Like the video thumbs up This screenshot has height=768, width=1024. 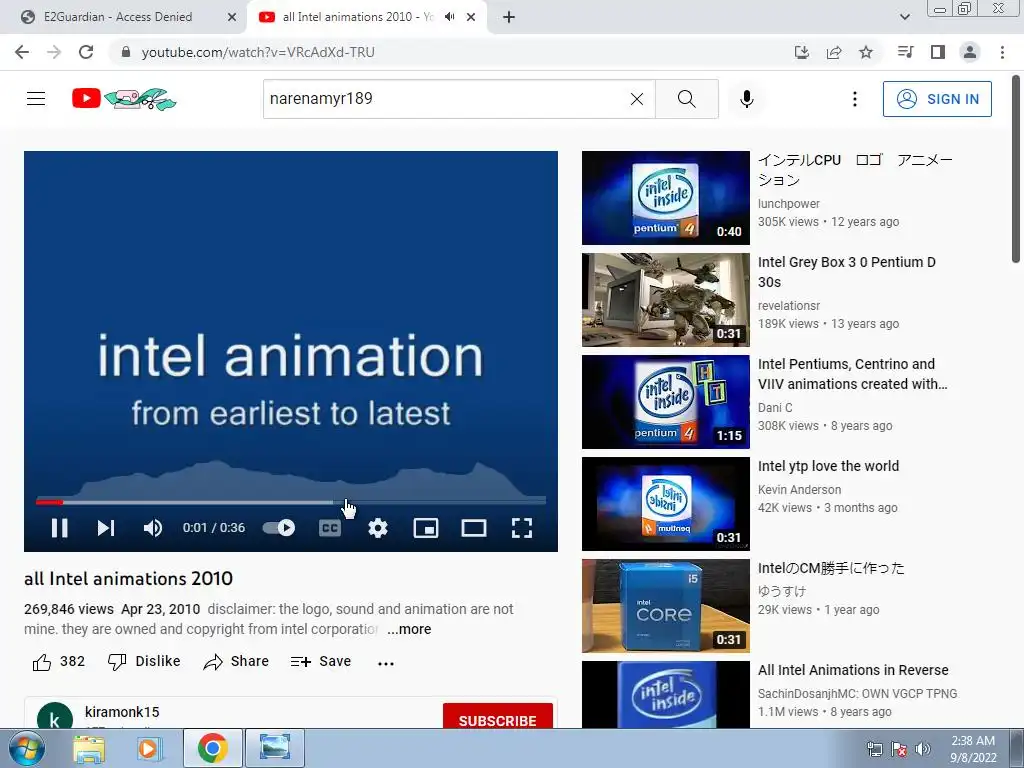pyautogui.click(x=59, y=662)
